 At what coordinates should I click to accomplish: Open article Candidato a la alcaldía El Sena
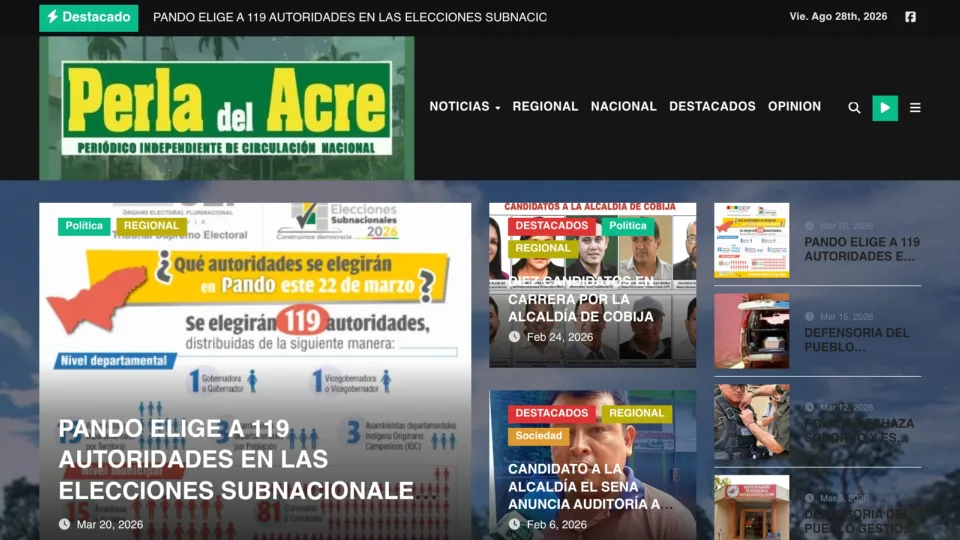pos(590,486)
